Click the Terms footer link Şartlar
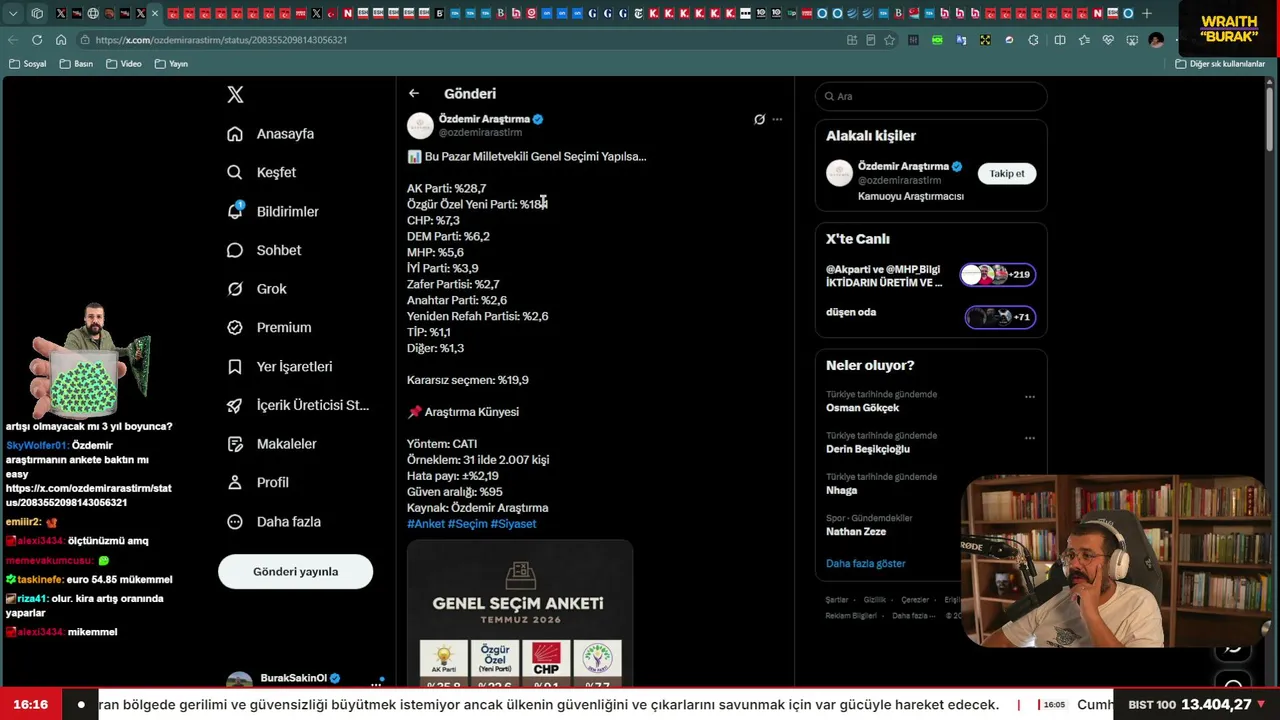Image resolution: width=1280 pixels, height=720 pixels. (837, 600)
